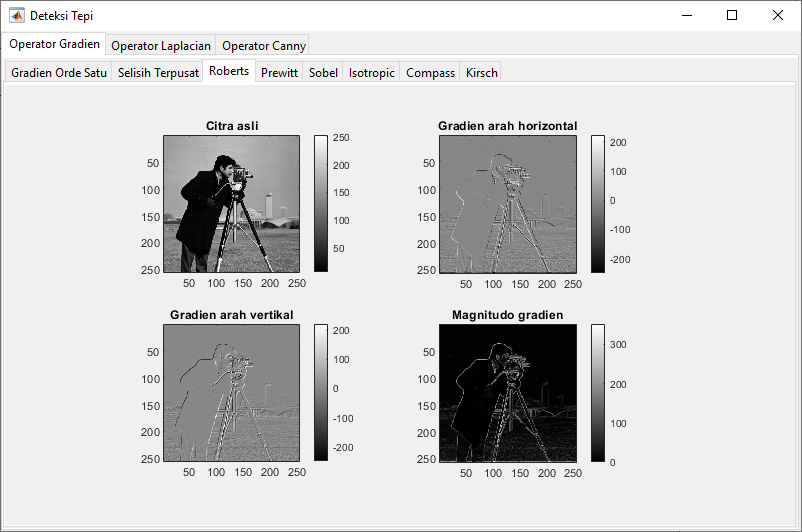Click the Magnitudo gradien image
Image resolution: width=802 pixels, height=532 pixels.
[508, 392]
